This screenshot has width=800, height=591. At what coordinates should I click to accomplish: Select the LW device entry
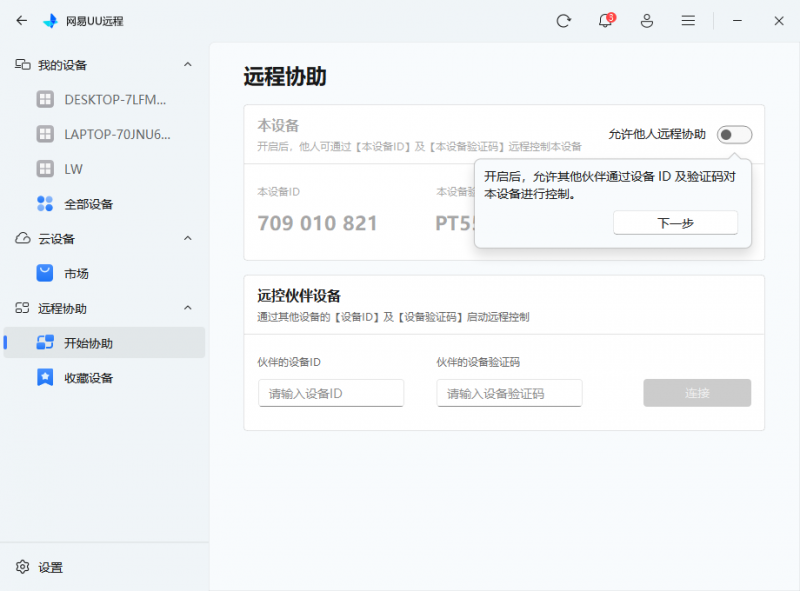tap(70, 169)
